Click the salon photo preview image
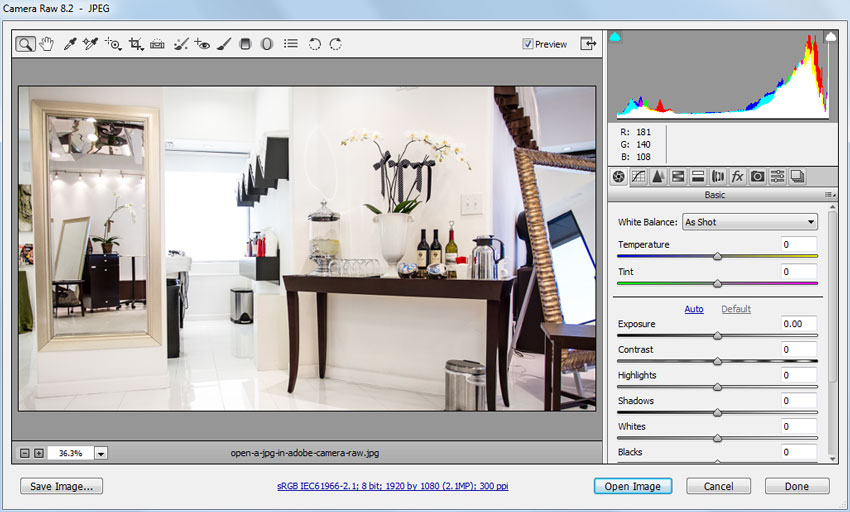The height and width of the screenshot is (512, 850). point(307,248)
